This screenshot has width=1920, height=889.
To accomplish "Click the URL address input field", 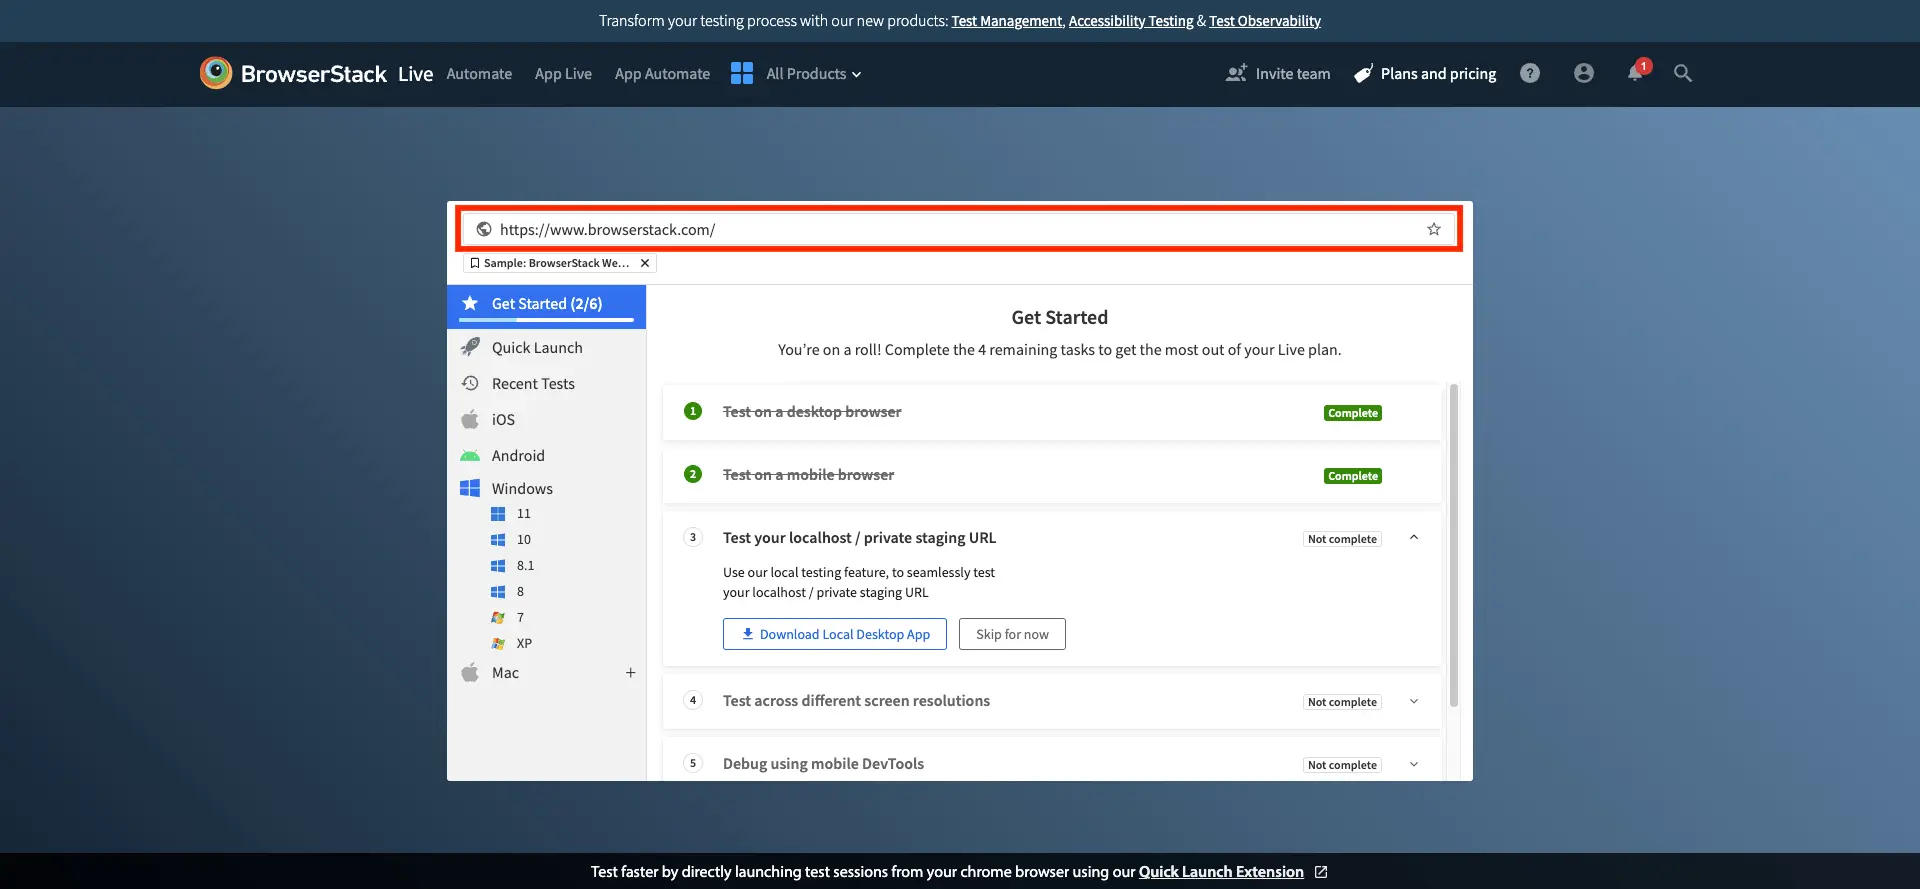I will [x=958, y=229].
